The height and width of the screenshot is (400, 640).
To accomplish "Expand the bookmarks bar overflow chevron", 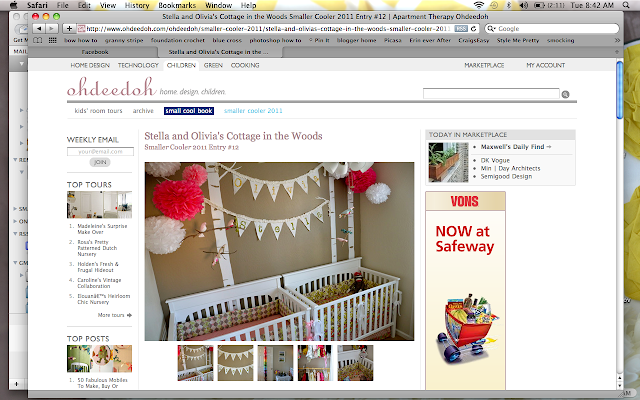I will 617,40.
